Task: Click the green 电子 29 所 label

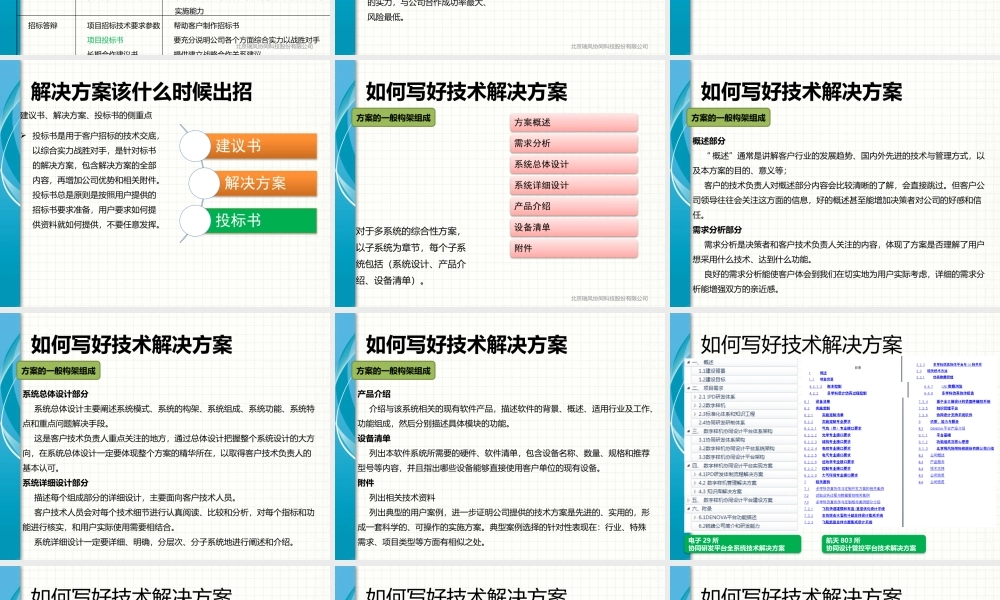Action: pyautogui.click(x=742, y=544)
